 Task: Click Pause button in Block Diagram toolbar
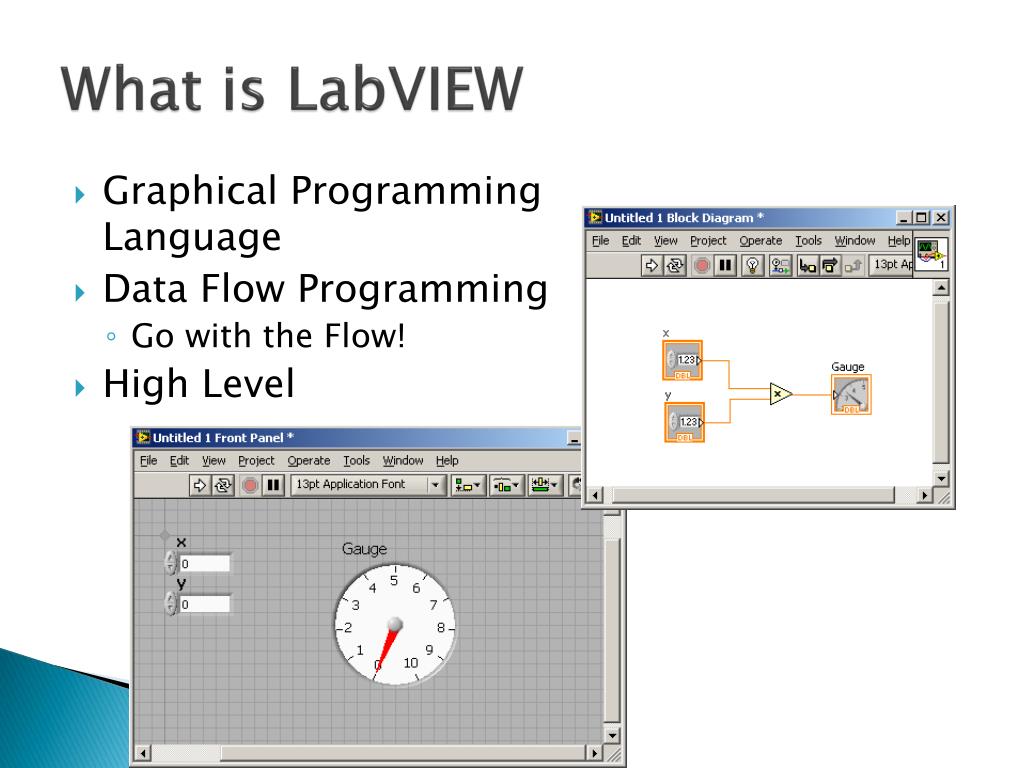(725, 264)
